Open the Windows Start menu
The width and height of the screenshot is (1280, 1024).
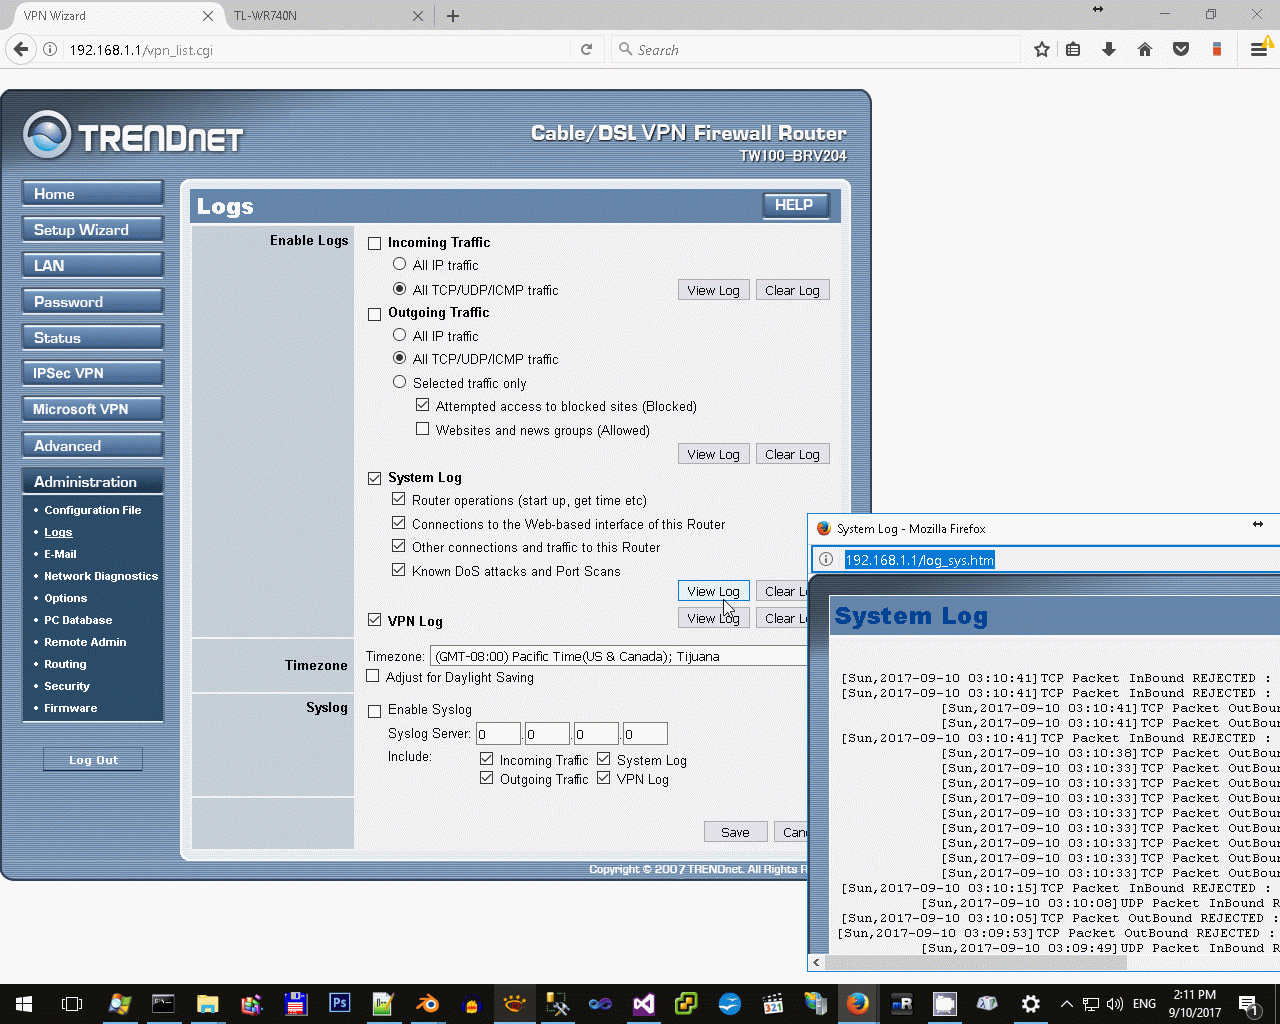[x=24, y=1004]
